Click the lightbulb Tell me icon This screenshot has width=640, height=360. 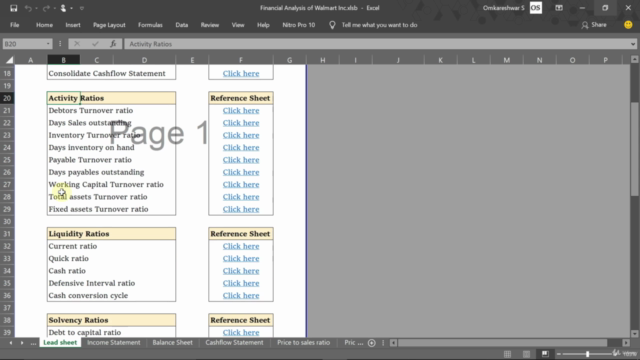click(x=332, y=25)
